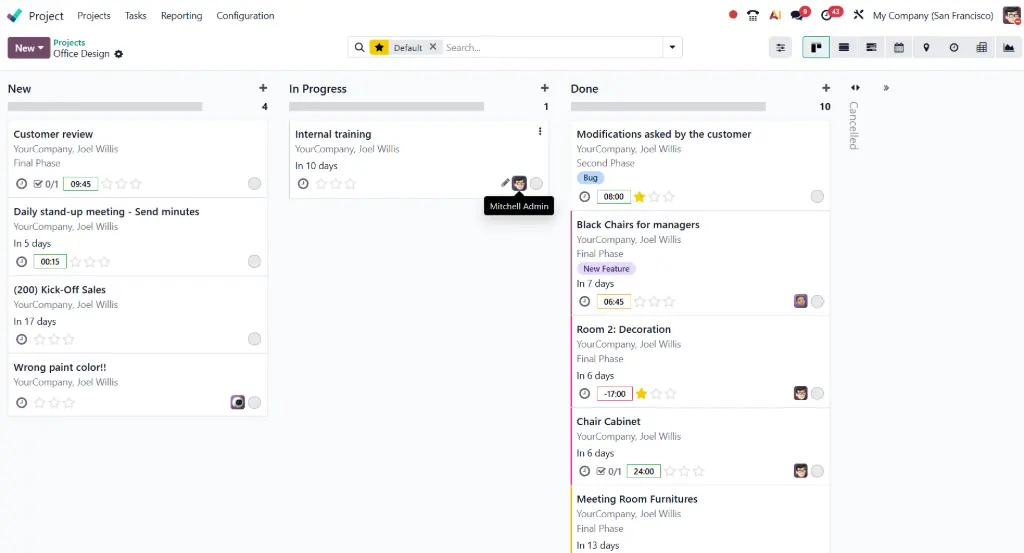Open the AI assistant icon
Image resolution: width=1024 pixels, height=553 pixels.
point(775,15)
